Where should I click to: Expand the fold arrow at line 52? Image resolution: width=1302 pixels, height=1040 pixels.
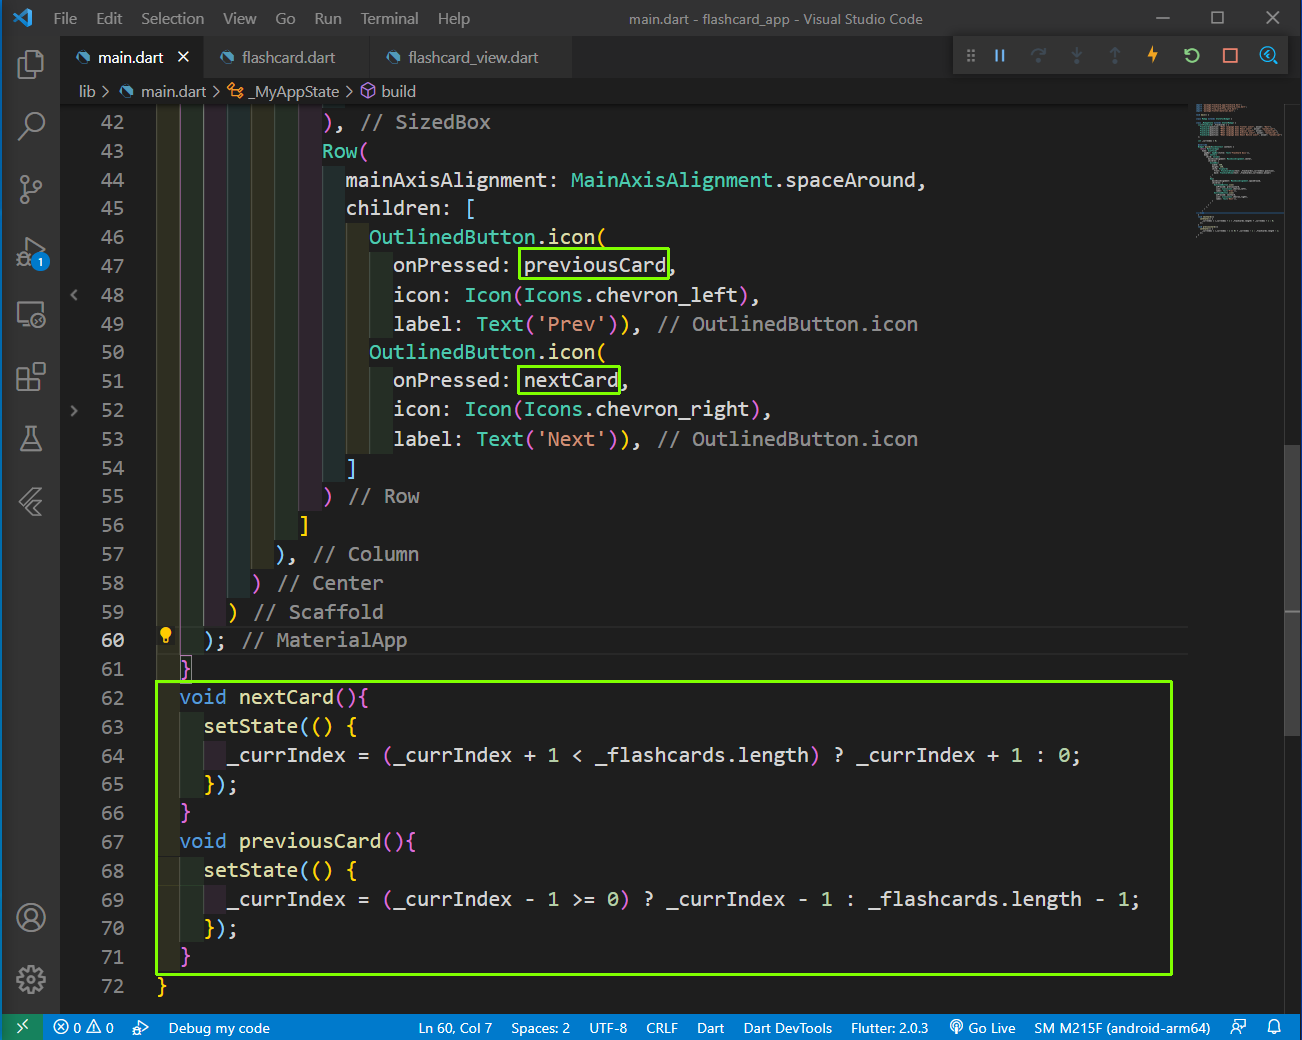74,410
